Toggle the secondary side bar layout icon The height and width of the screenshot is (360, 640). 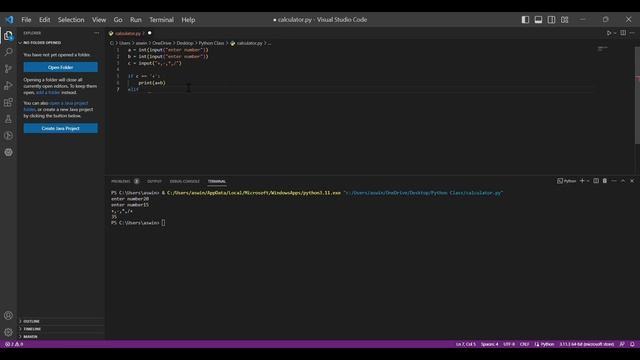point(551,20)
